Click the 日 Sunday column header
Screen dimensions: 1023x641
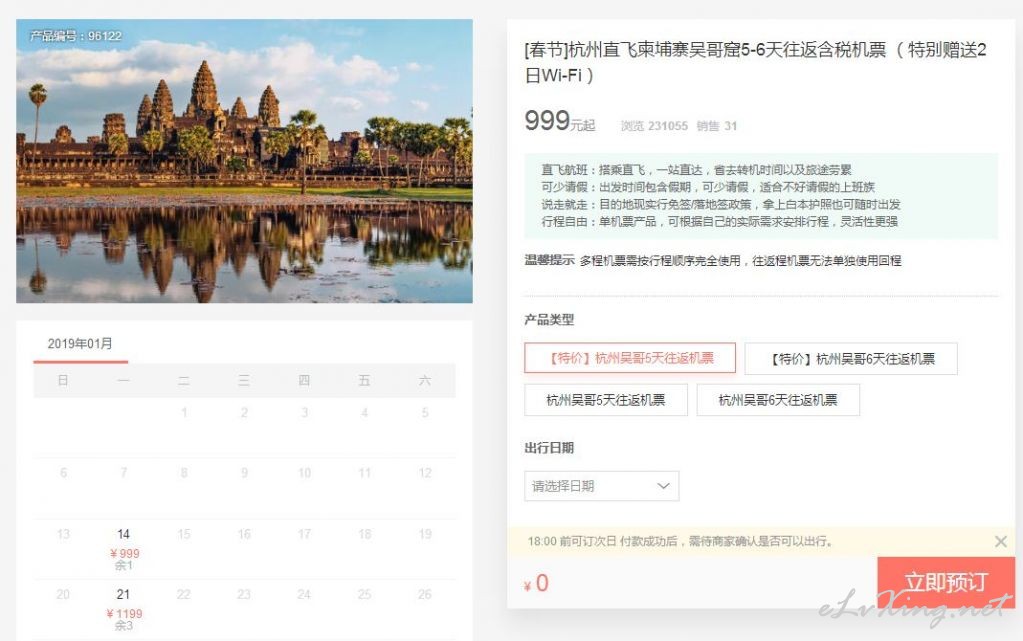(63, 381)
